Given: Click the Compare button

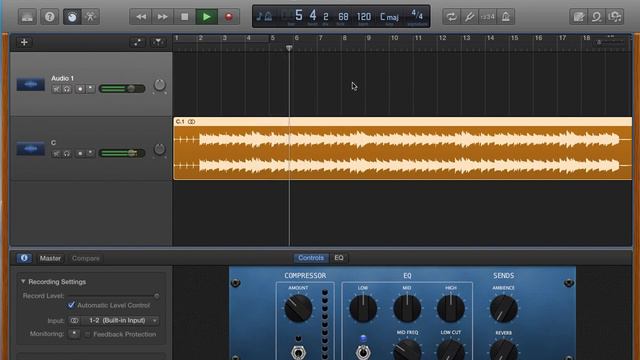Looking at the screenshot, I should click(86, 258).
